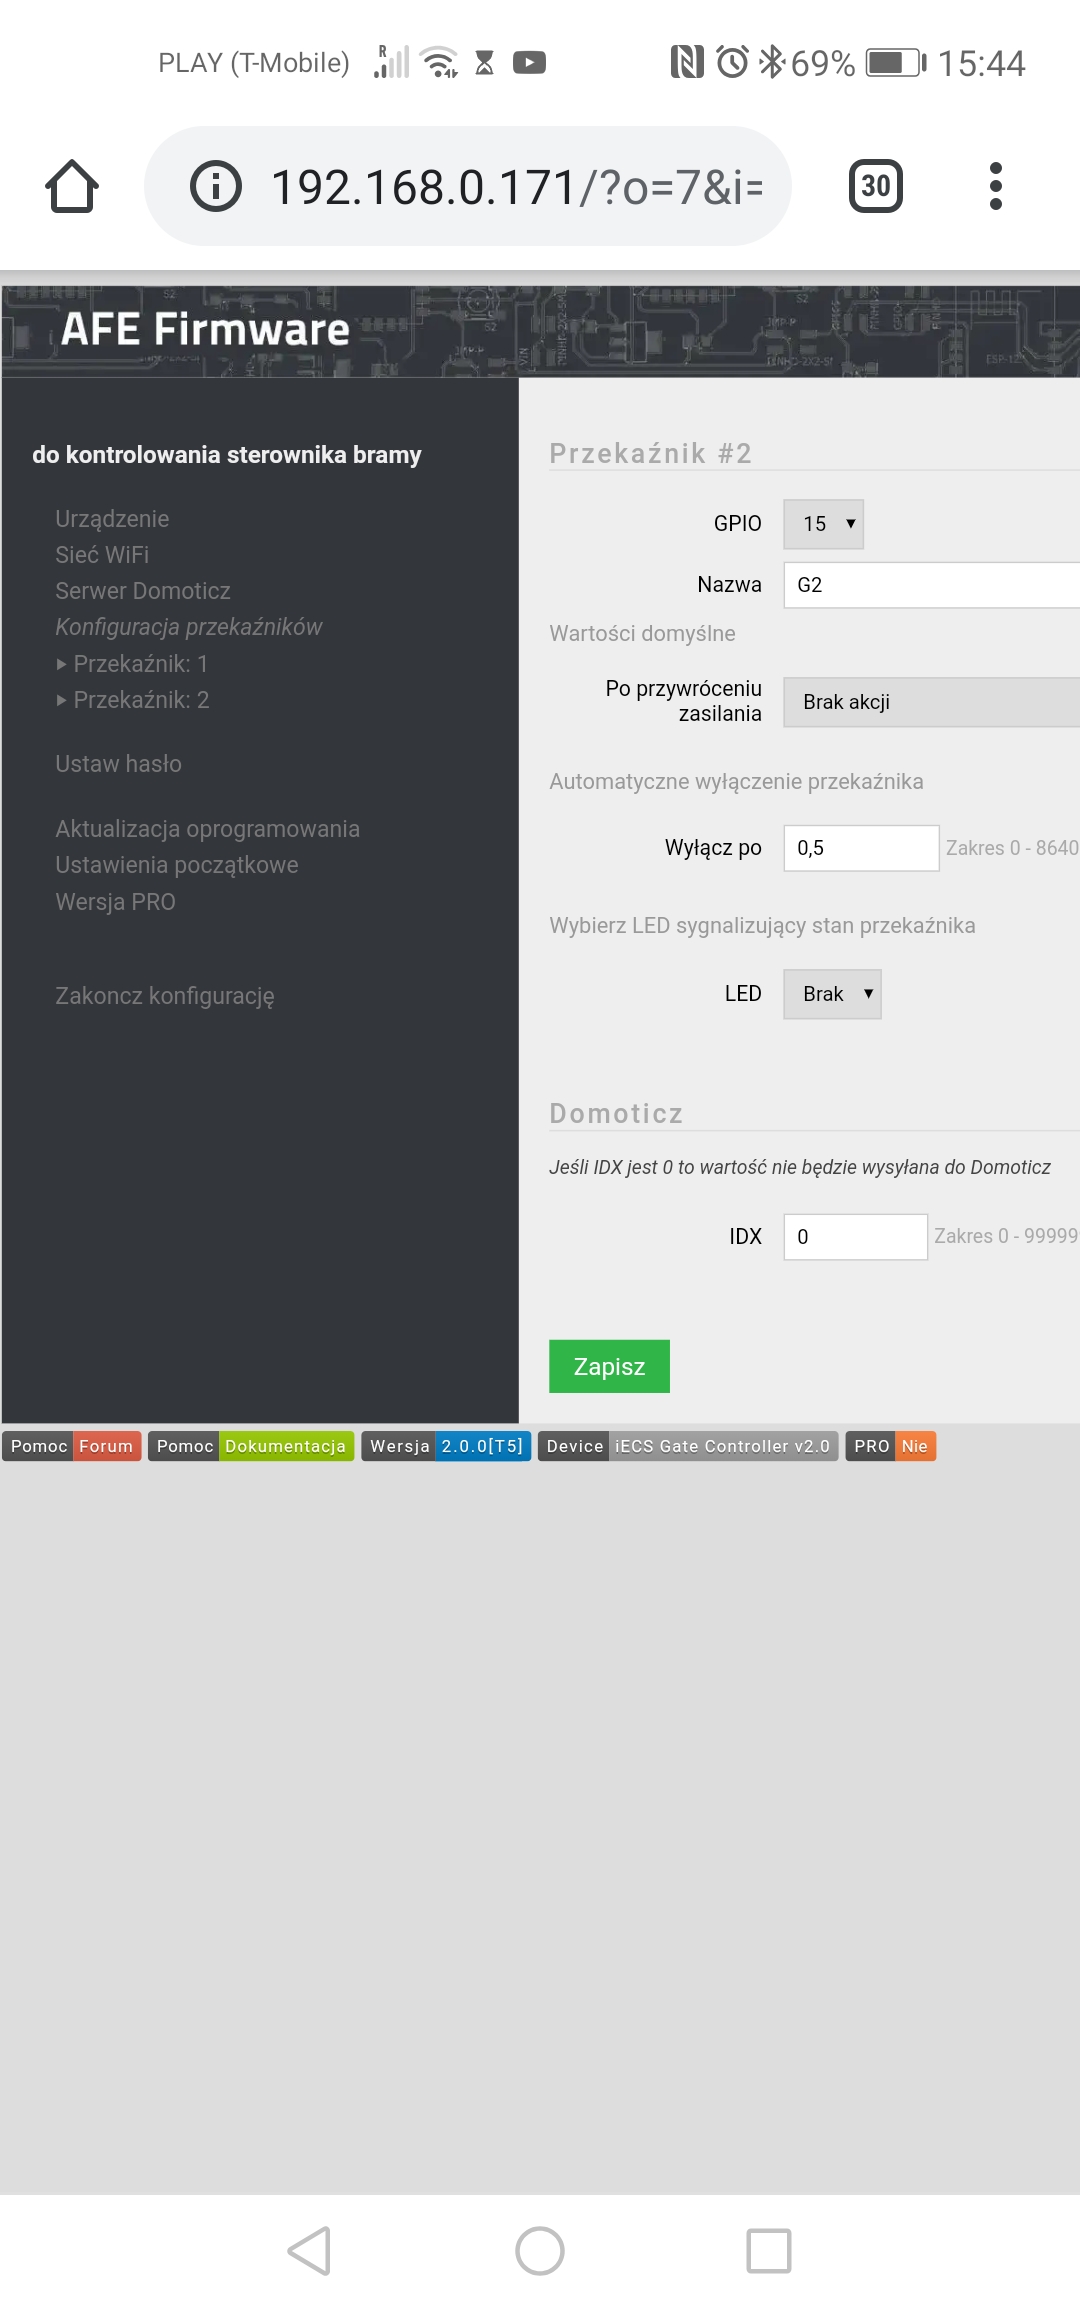Click the Wersja 2.0.0[T5] badge
This screenshot has height=2310, width=1080.
[446, 1446]
